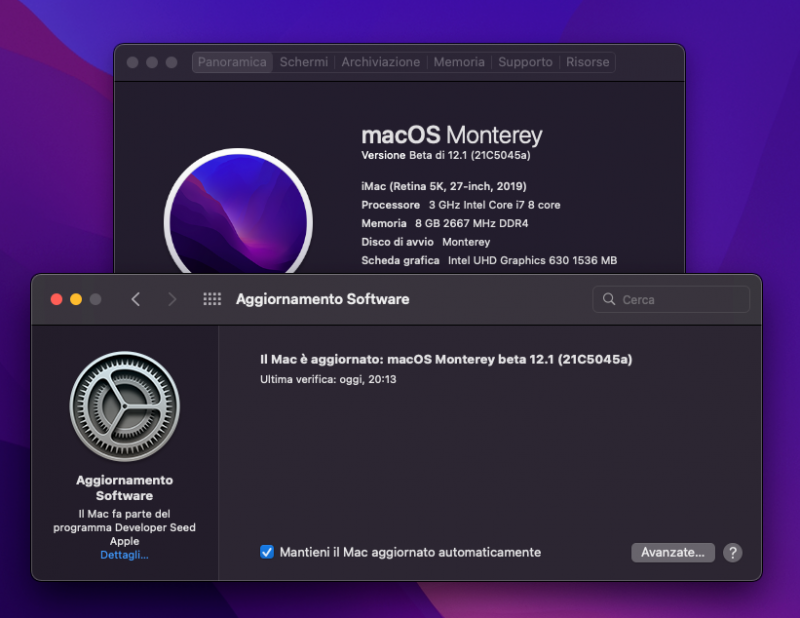The width and height of the screenshot is (800, 618).
Task: Select the Risorse tab
Action: point(588,62)
